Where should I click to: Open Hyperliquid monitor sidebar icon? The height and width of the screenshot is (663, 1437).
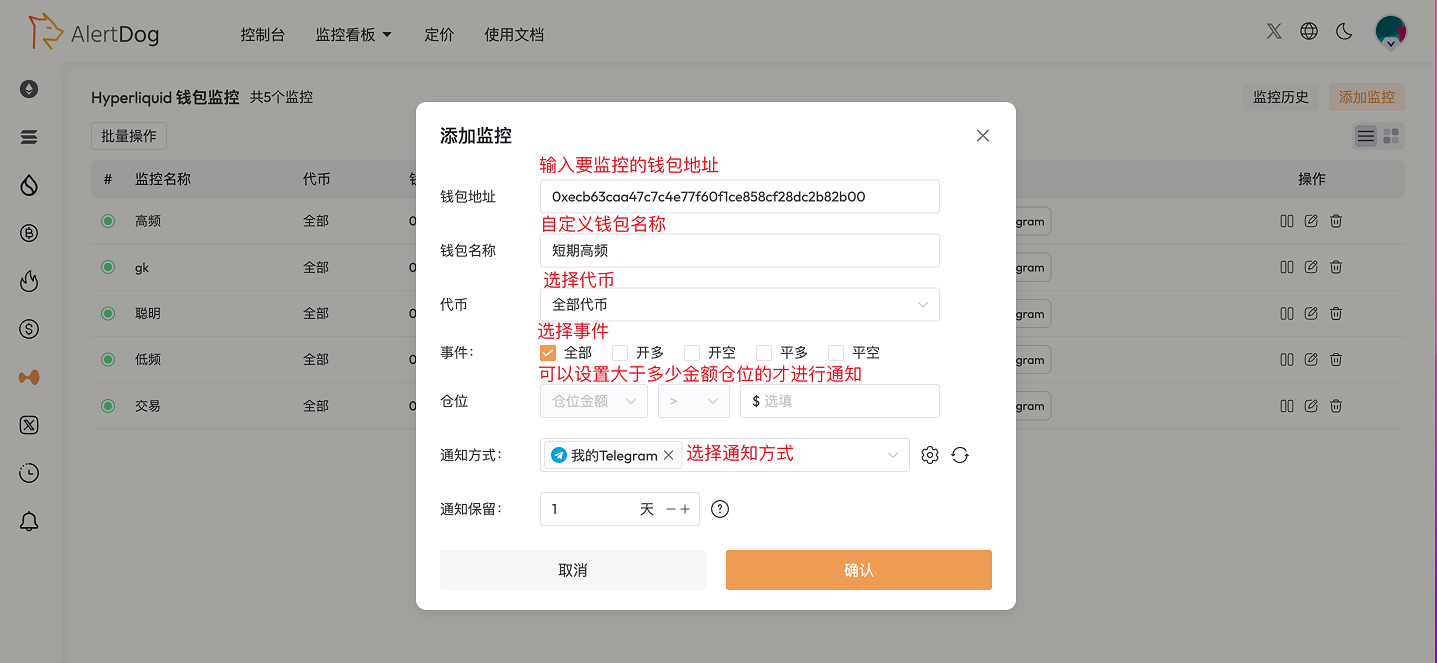pos(29,377)
